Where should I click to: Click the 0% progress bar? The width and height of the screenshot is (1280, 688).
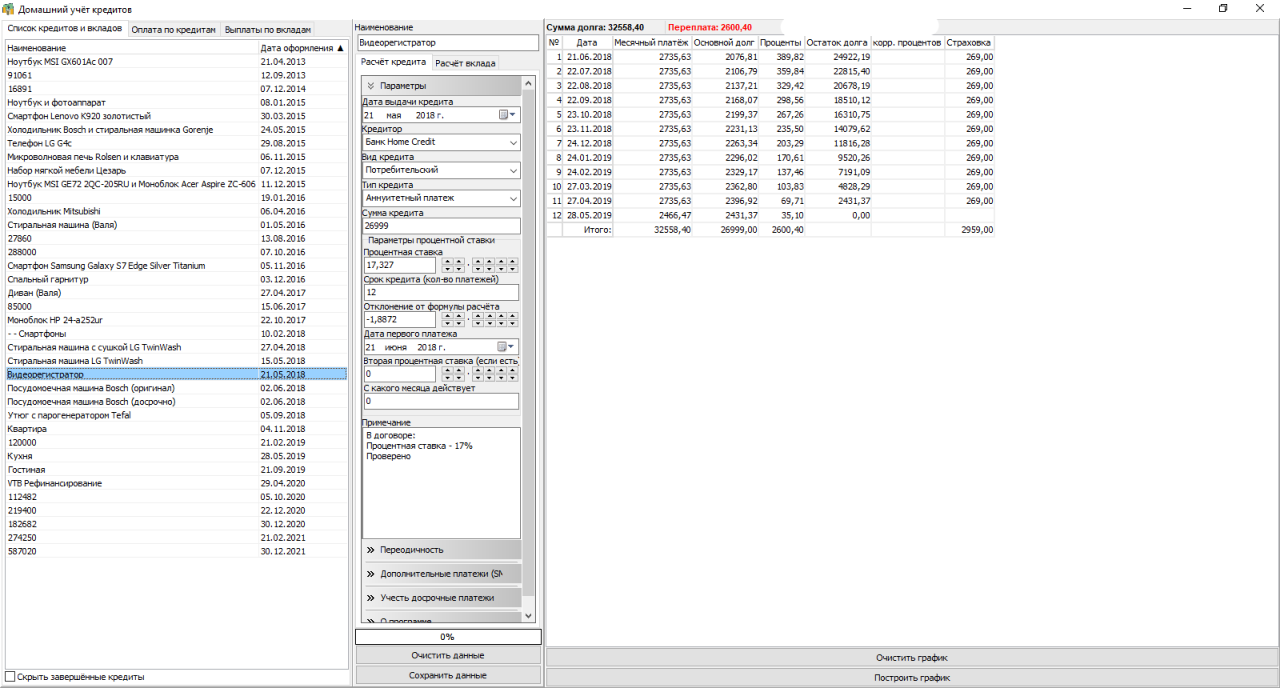click(x=447, y=637)
